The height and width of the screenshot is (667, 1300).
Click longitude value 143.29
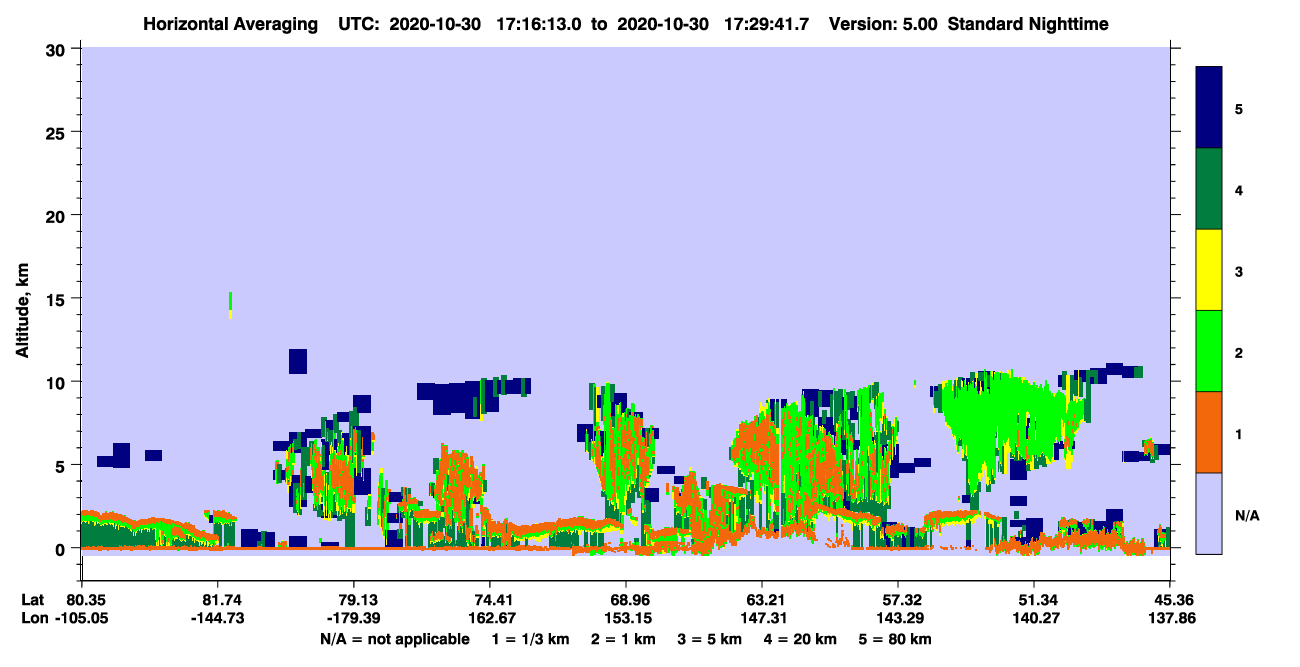point(898,618)
